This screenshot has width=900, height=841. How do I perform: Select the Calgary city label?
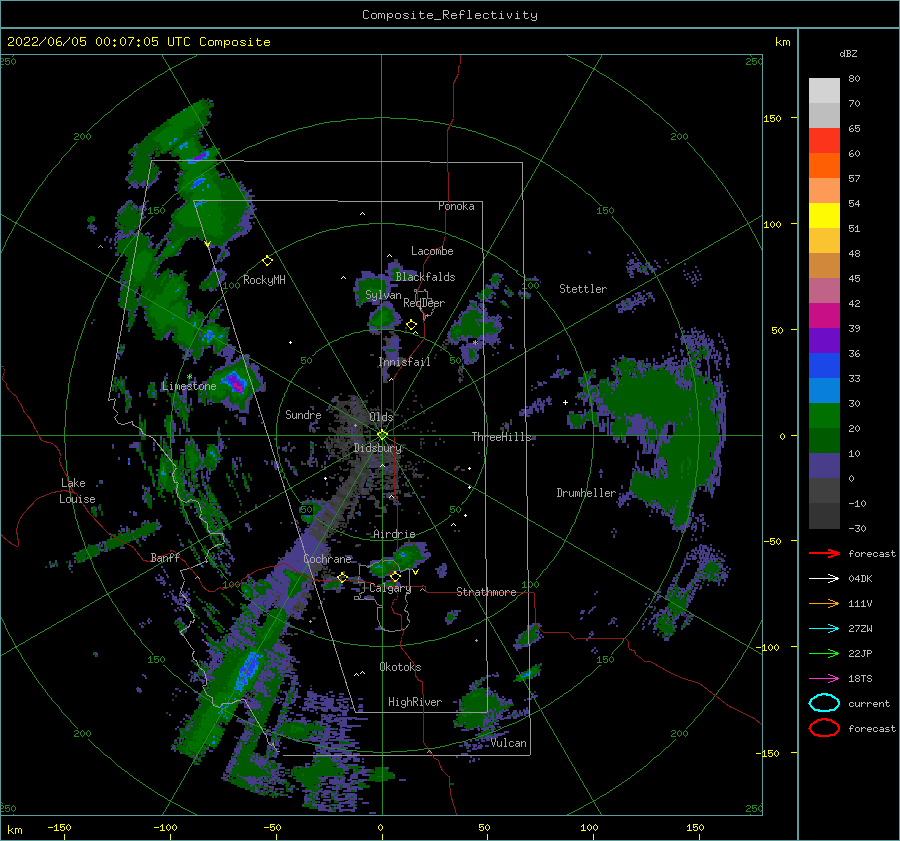tap(390, 588)
